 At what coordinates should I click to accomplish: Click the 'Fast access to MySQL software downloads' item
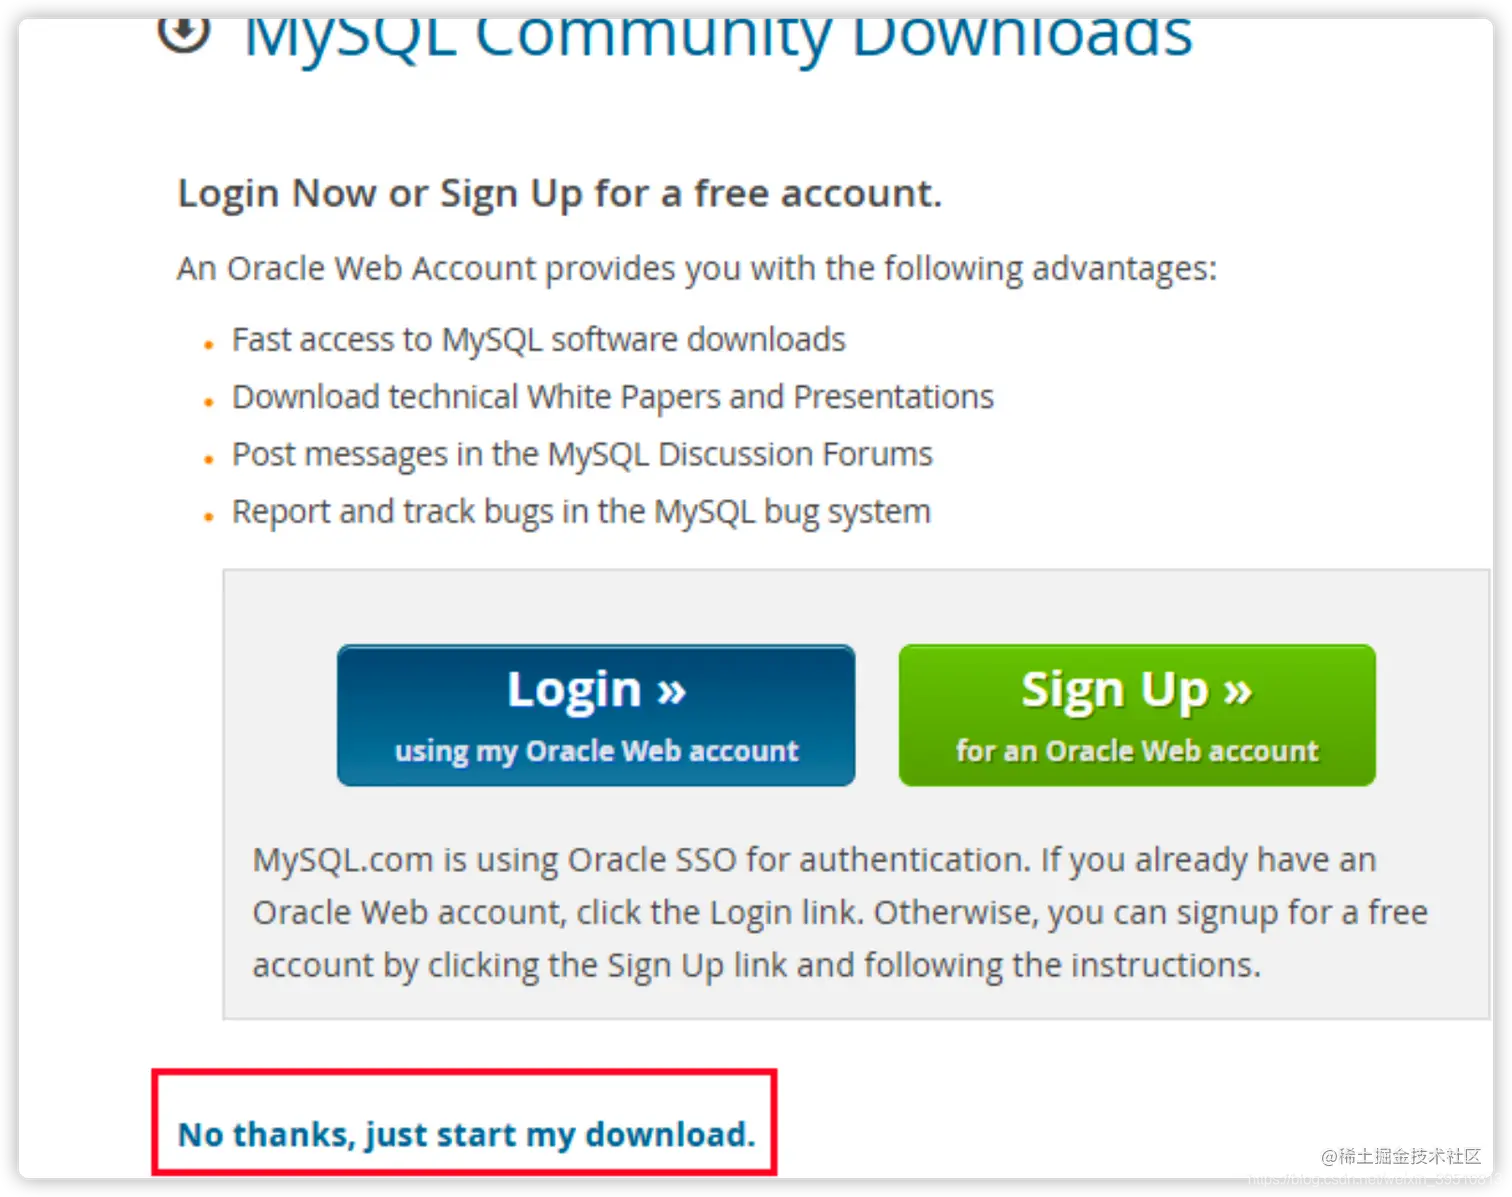[538, 340]
